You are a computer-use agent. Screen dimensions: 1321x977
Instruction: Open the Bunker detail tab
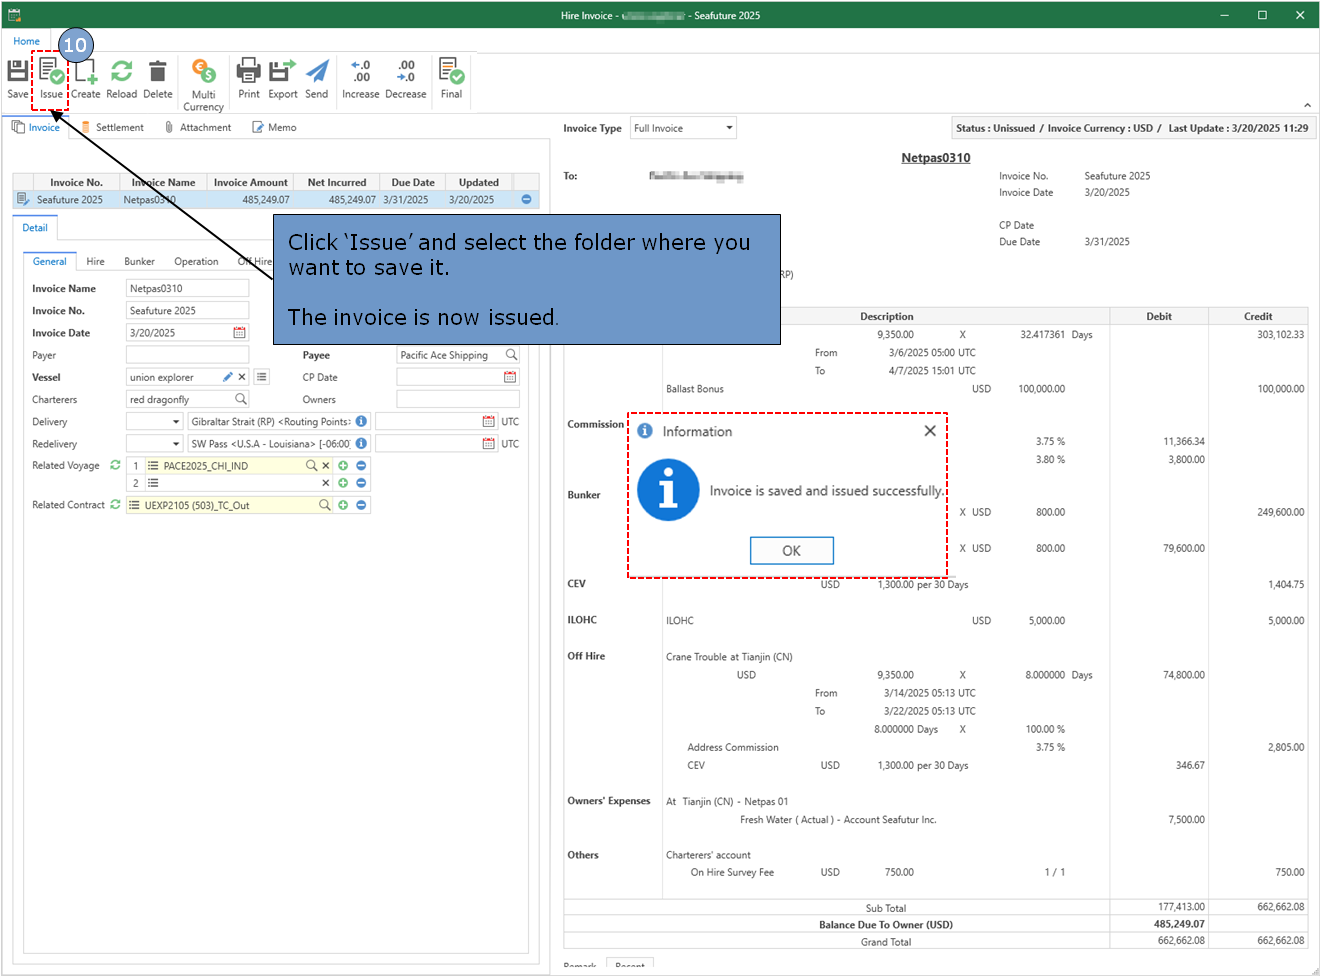point(139,262)
